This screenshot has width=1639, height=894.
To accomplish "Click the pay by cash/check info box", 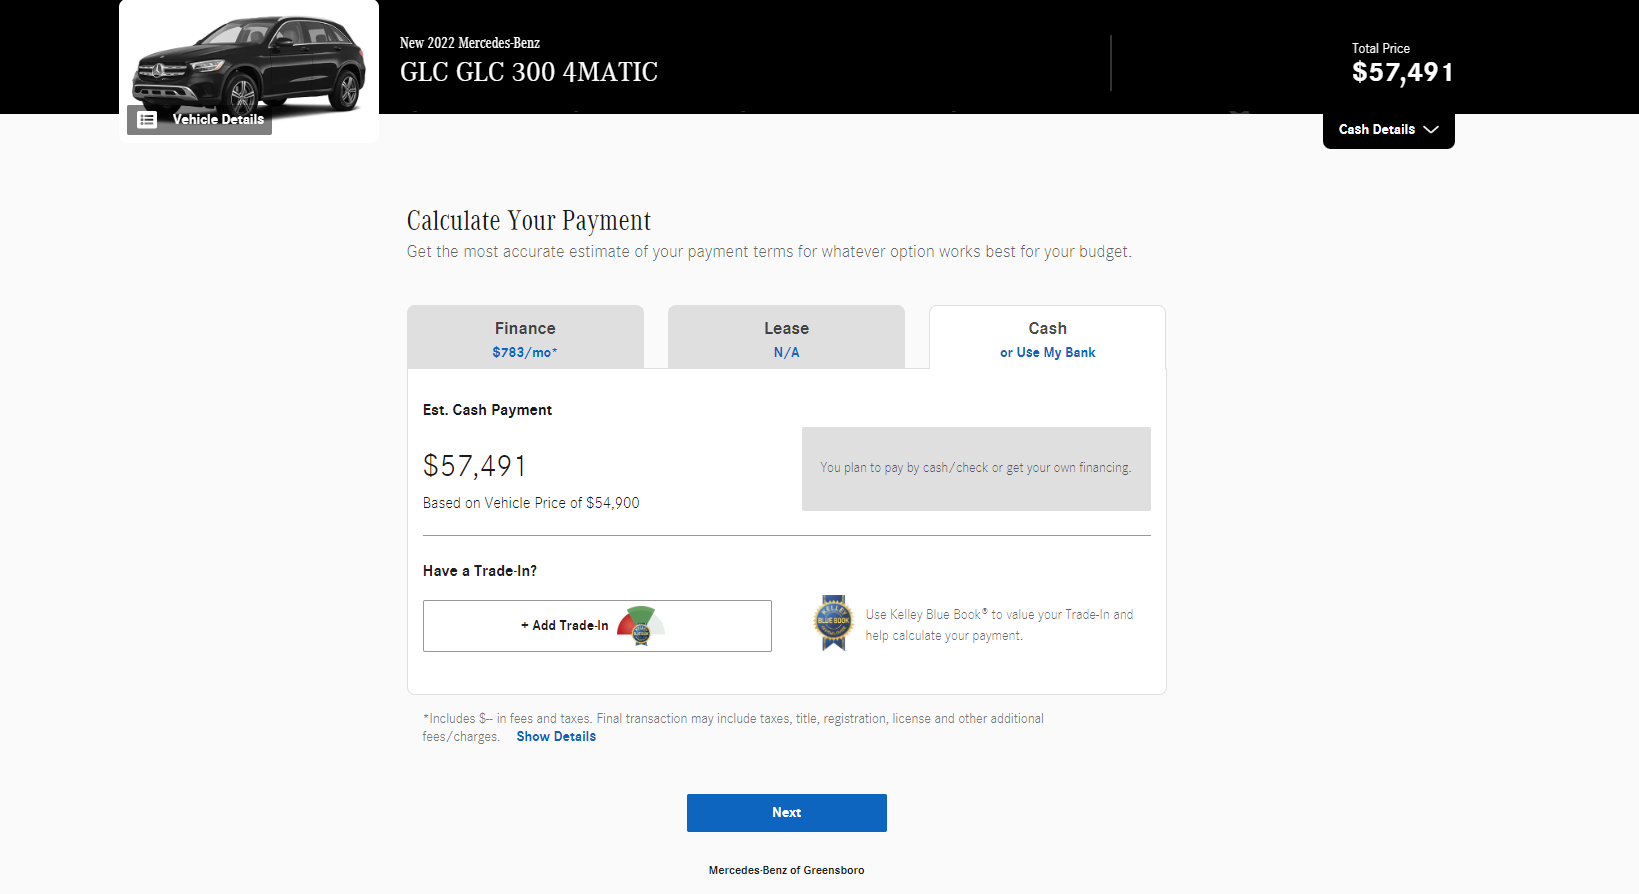I will 976,469.
